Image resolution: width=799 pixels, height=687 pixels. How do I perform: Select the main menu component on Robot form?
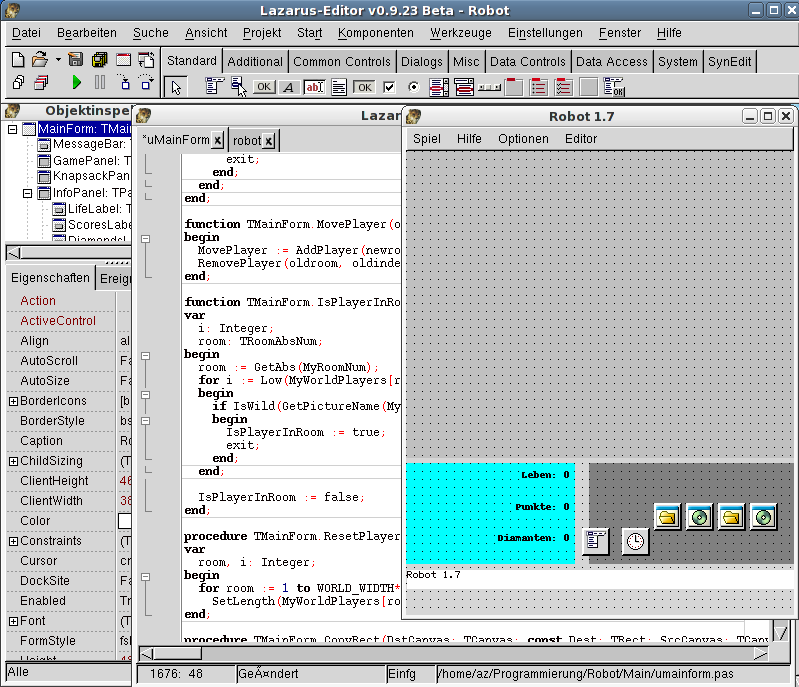point(595,540)
